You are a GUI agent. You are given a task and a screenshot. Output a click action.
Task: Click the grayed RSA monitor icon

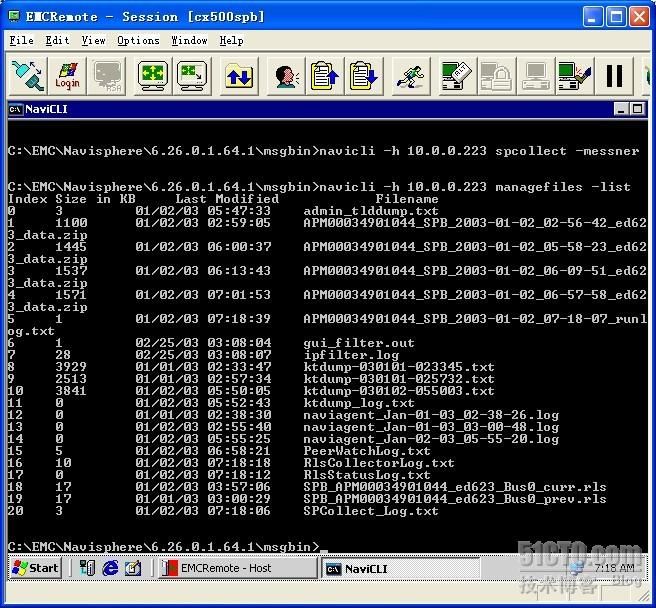pyautogui.click(x=108, y=76)
